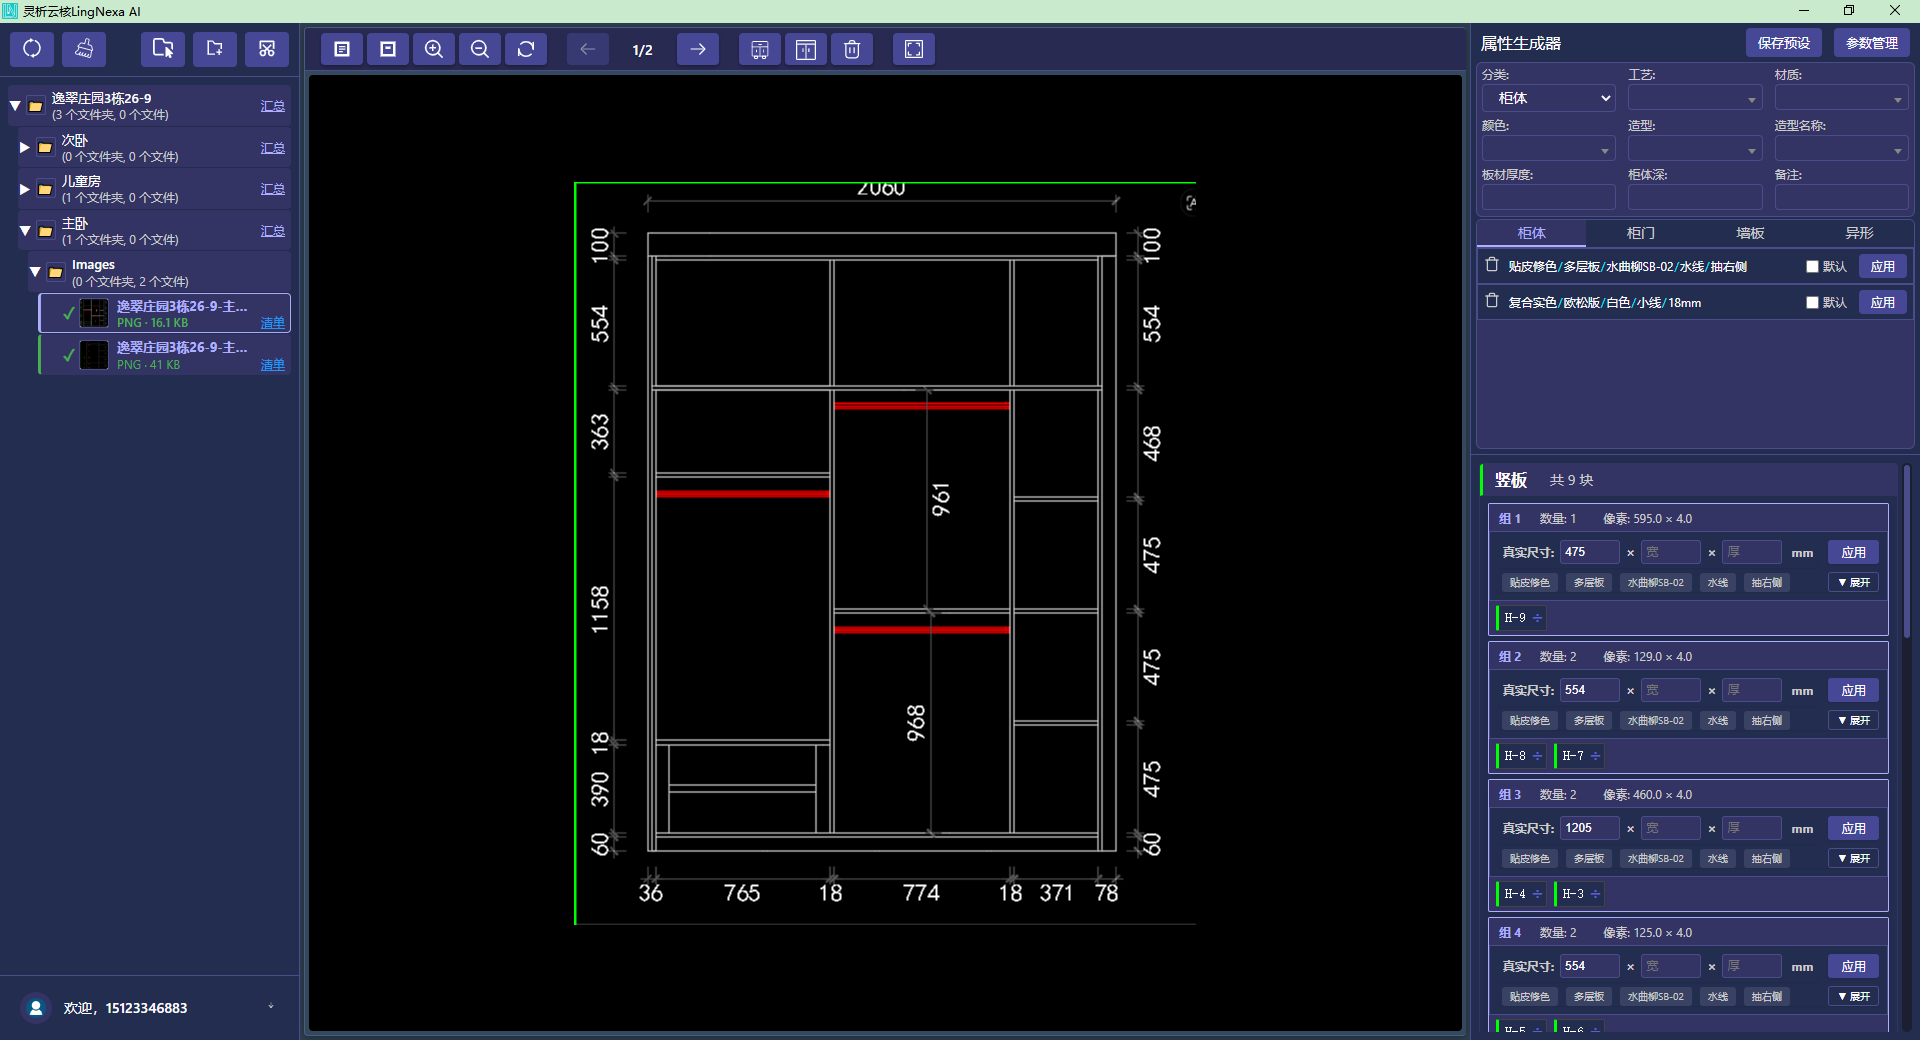Click the square frame view icon
The height and width of the screenshot is (1040, 1920).
click(x=388, y=49)
